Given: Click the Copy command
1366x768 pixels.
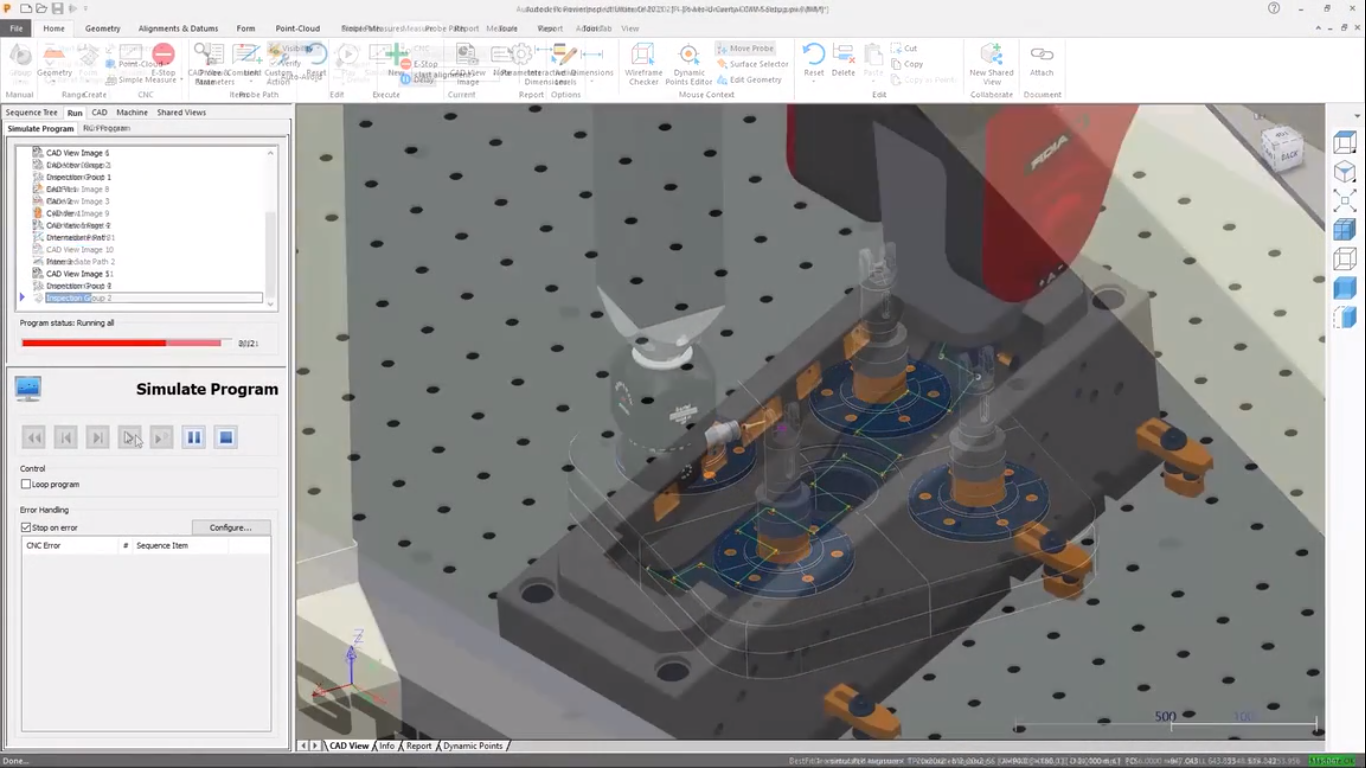Looking at the screenshot, I should click(x=906, y=64).
